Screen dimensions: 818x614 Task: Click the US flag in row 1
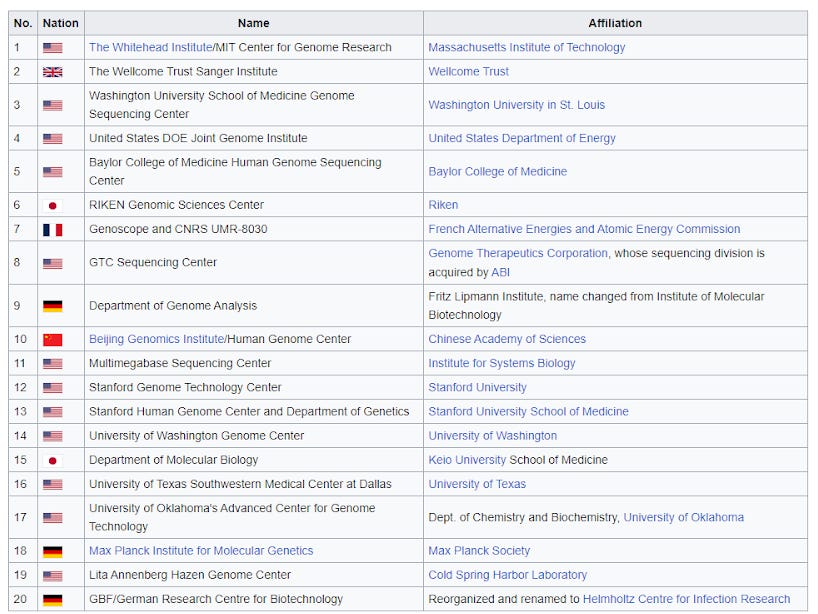pos(52,48)
